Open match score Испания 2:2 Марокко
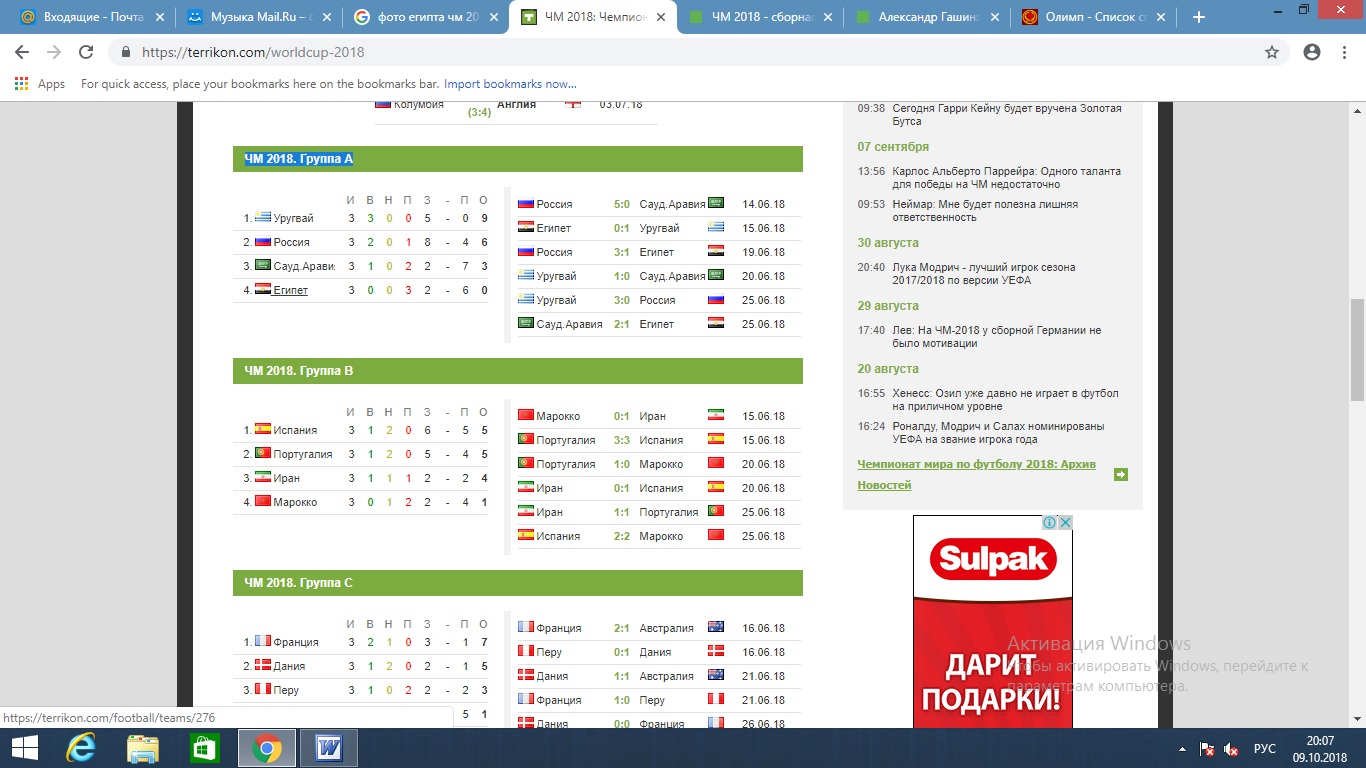Viewport: 1366px width, 768px height. (622, 536)
